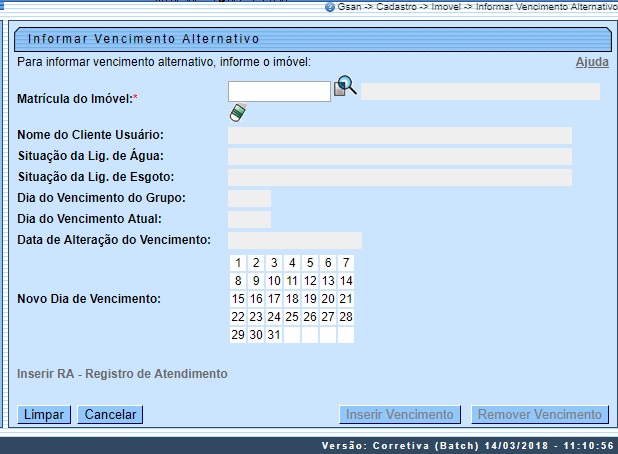The height and width of the screenshot is (454, 618).
Task: Focus the Matrícula do Imóvel input field
Action: [279, 91]
